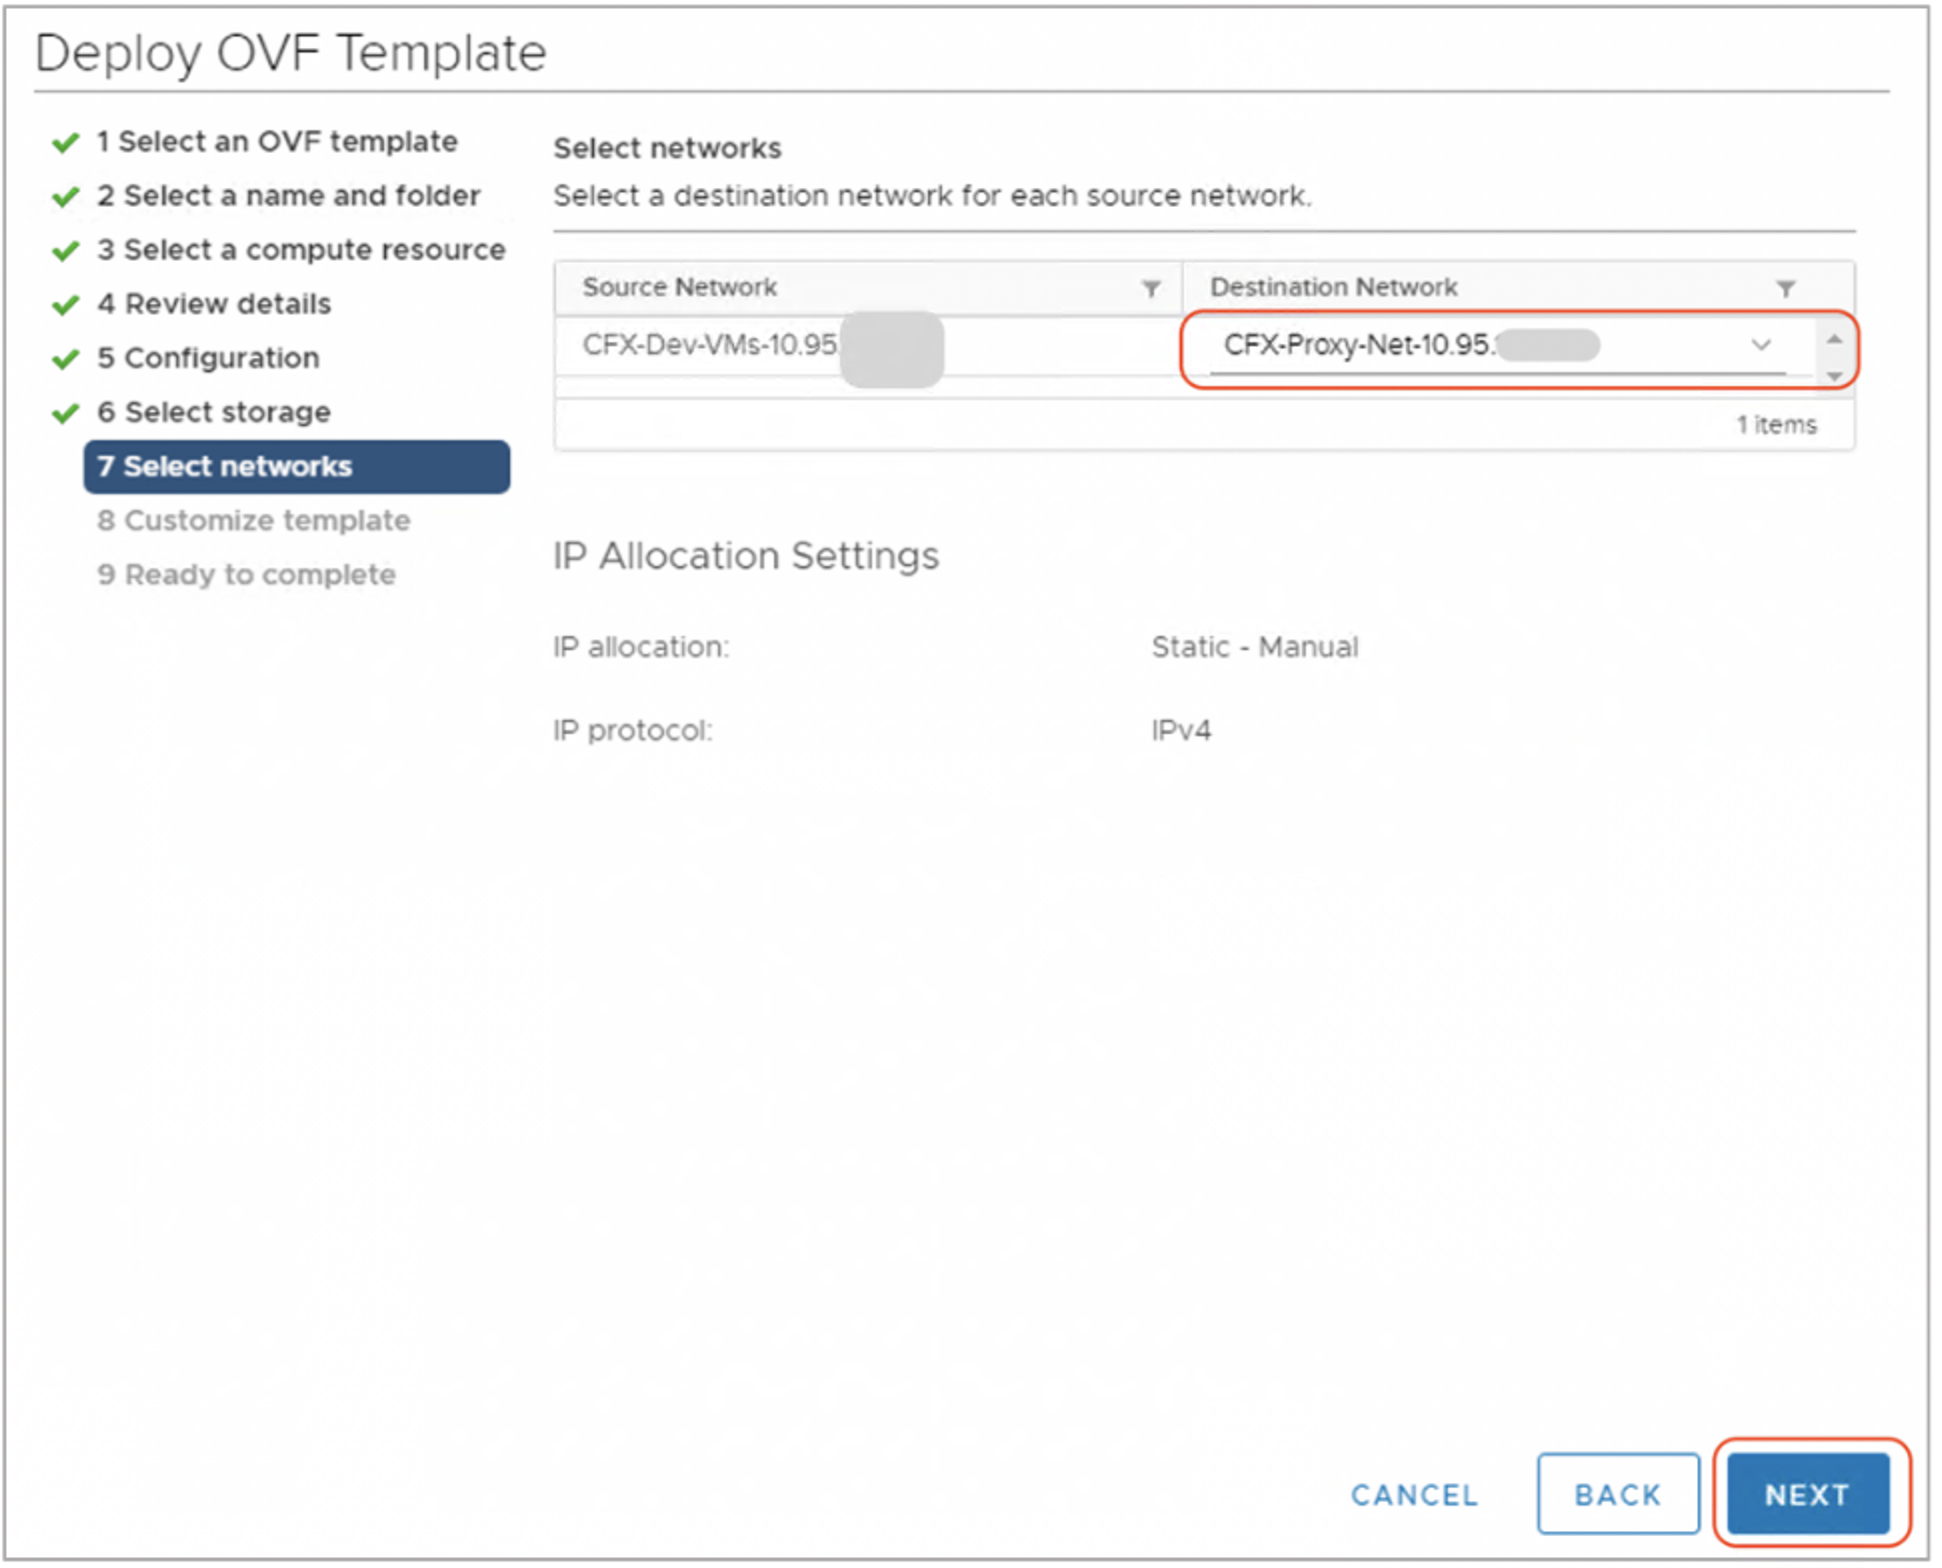This screenshot has width=1942, height=1568.
Task: Go to step 8 Customize template
Action: [x=253, y=520]
